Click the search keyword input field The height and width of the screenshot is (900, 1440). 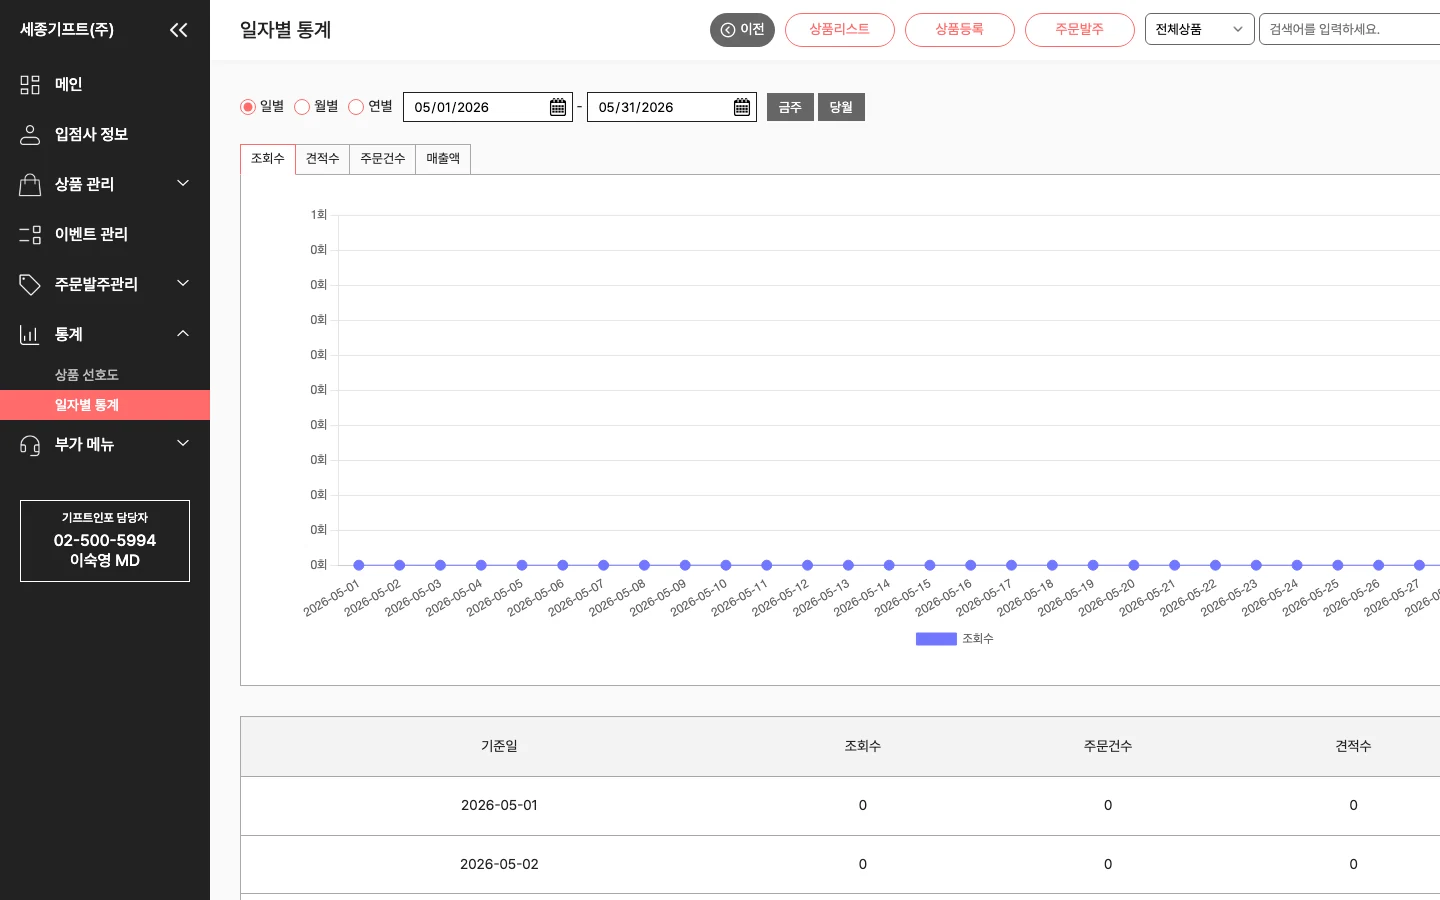[1350, 30]
